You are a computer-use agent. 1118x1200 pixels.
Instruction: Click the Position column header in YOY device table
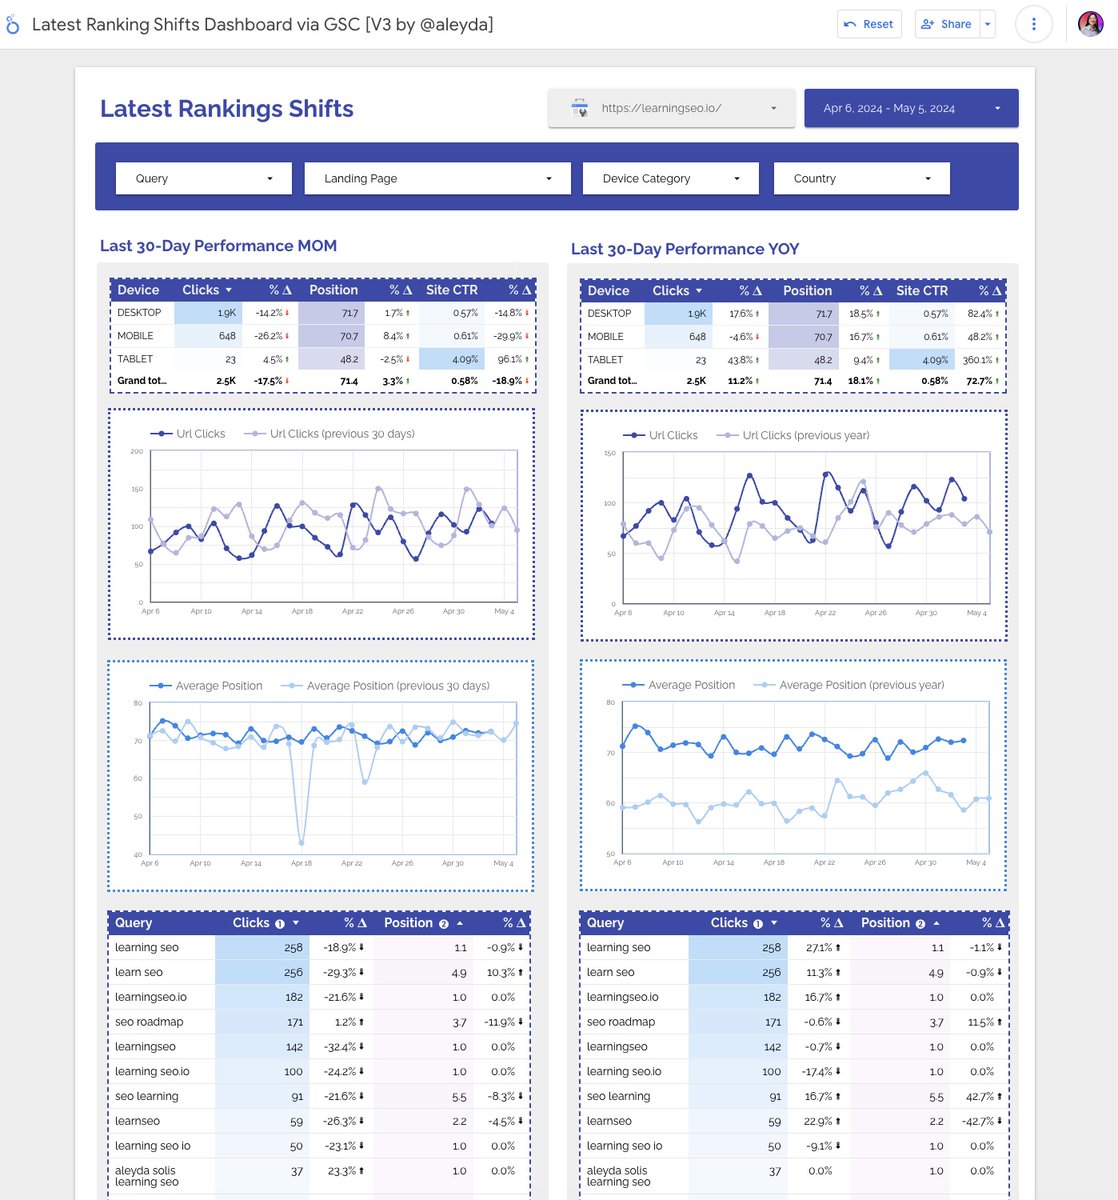coord(807,291)
